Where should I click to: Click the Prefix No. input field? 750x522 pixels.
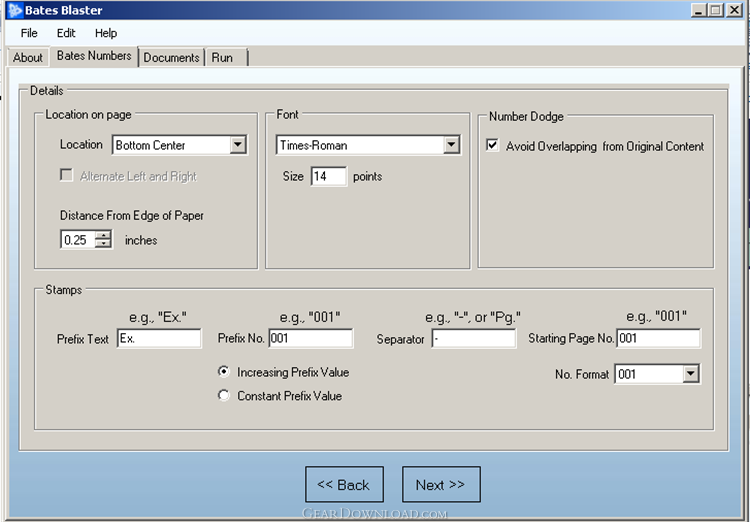point(311,338)
